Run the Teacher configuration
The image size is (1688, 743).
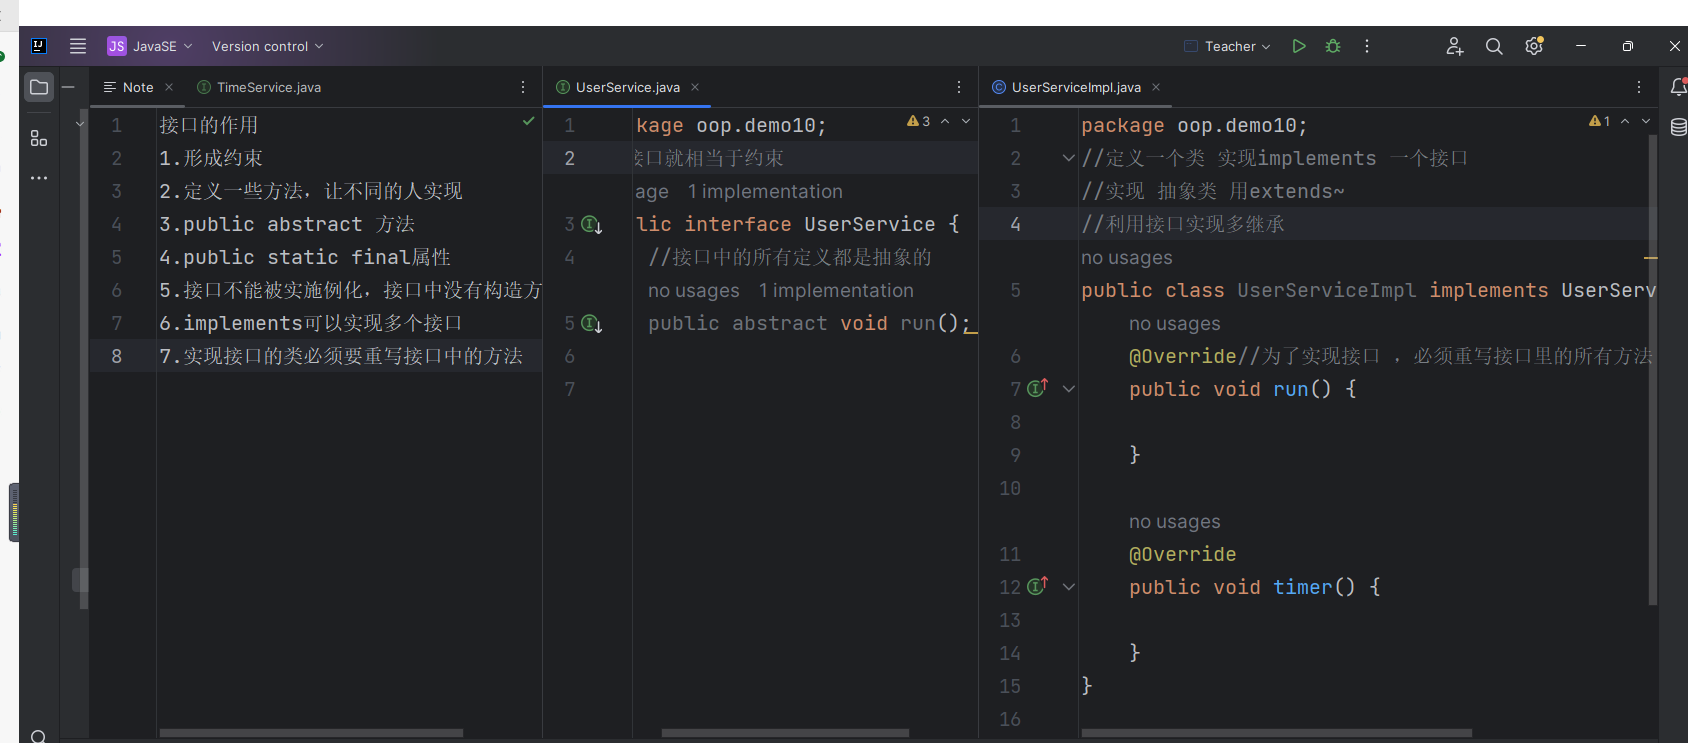[x=1298, y=46]
